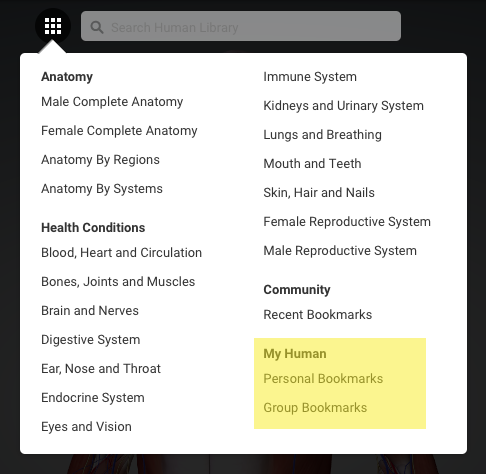This screenshot has height=474, width=486.
Task: Open Female Complete Anatomy
Action: click(x=119, y=131)
